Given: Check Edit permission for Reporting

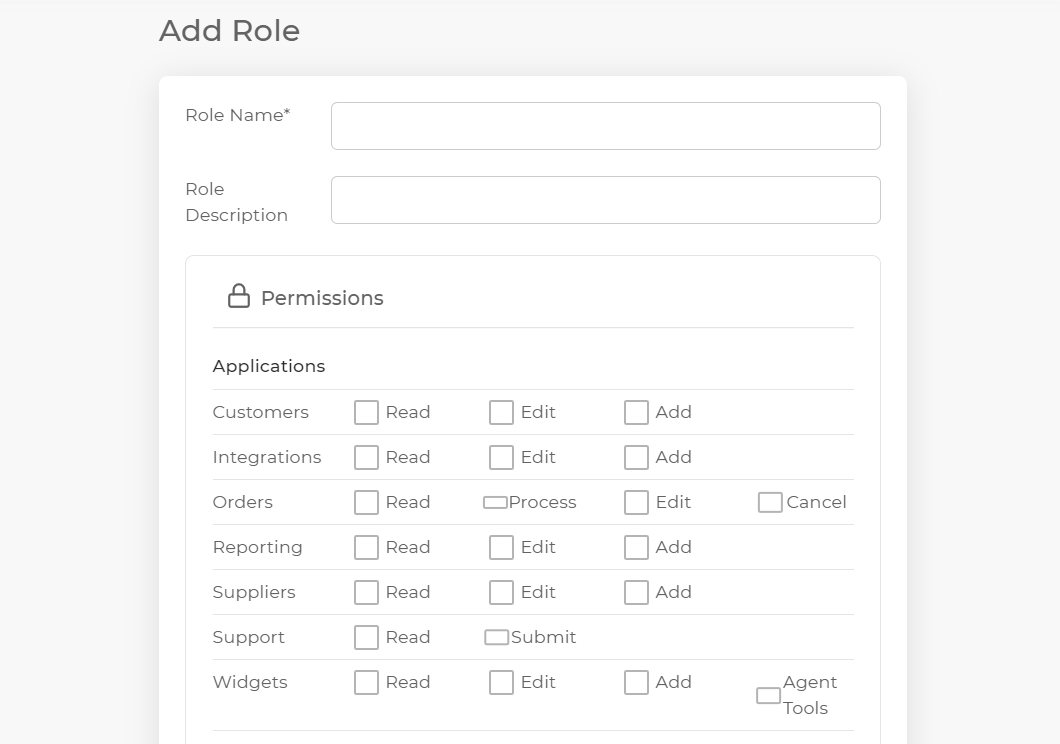Looking at the screenshot, I should tap(501, 548).
